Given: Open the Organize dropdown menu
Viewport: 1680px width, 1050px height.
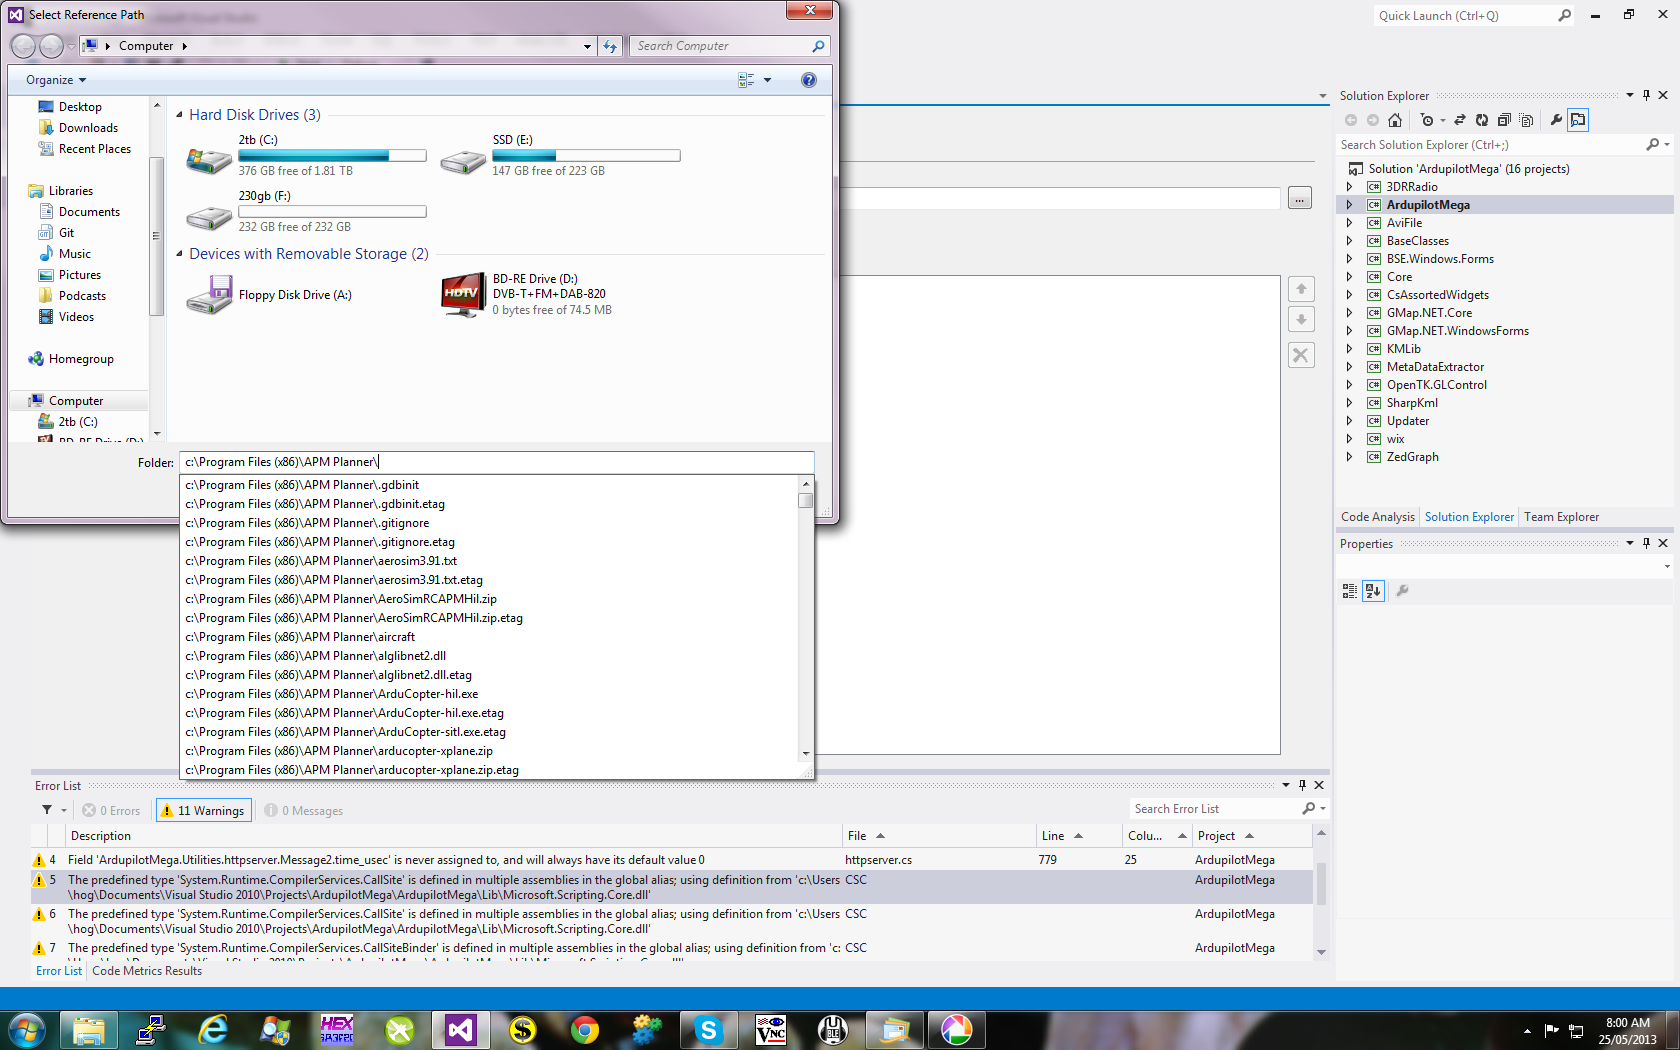Looking at the screenshot, I should [x=56, y=80].
